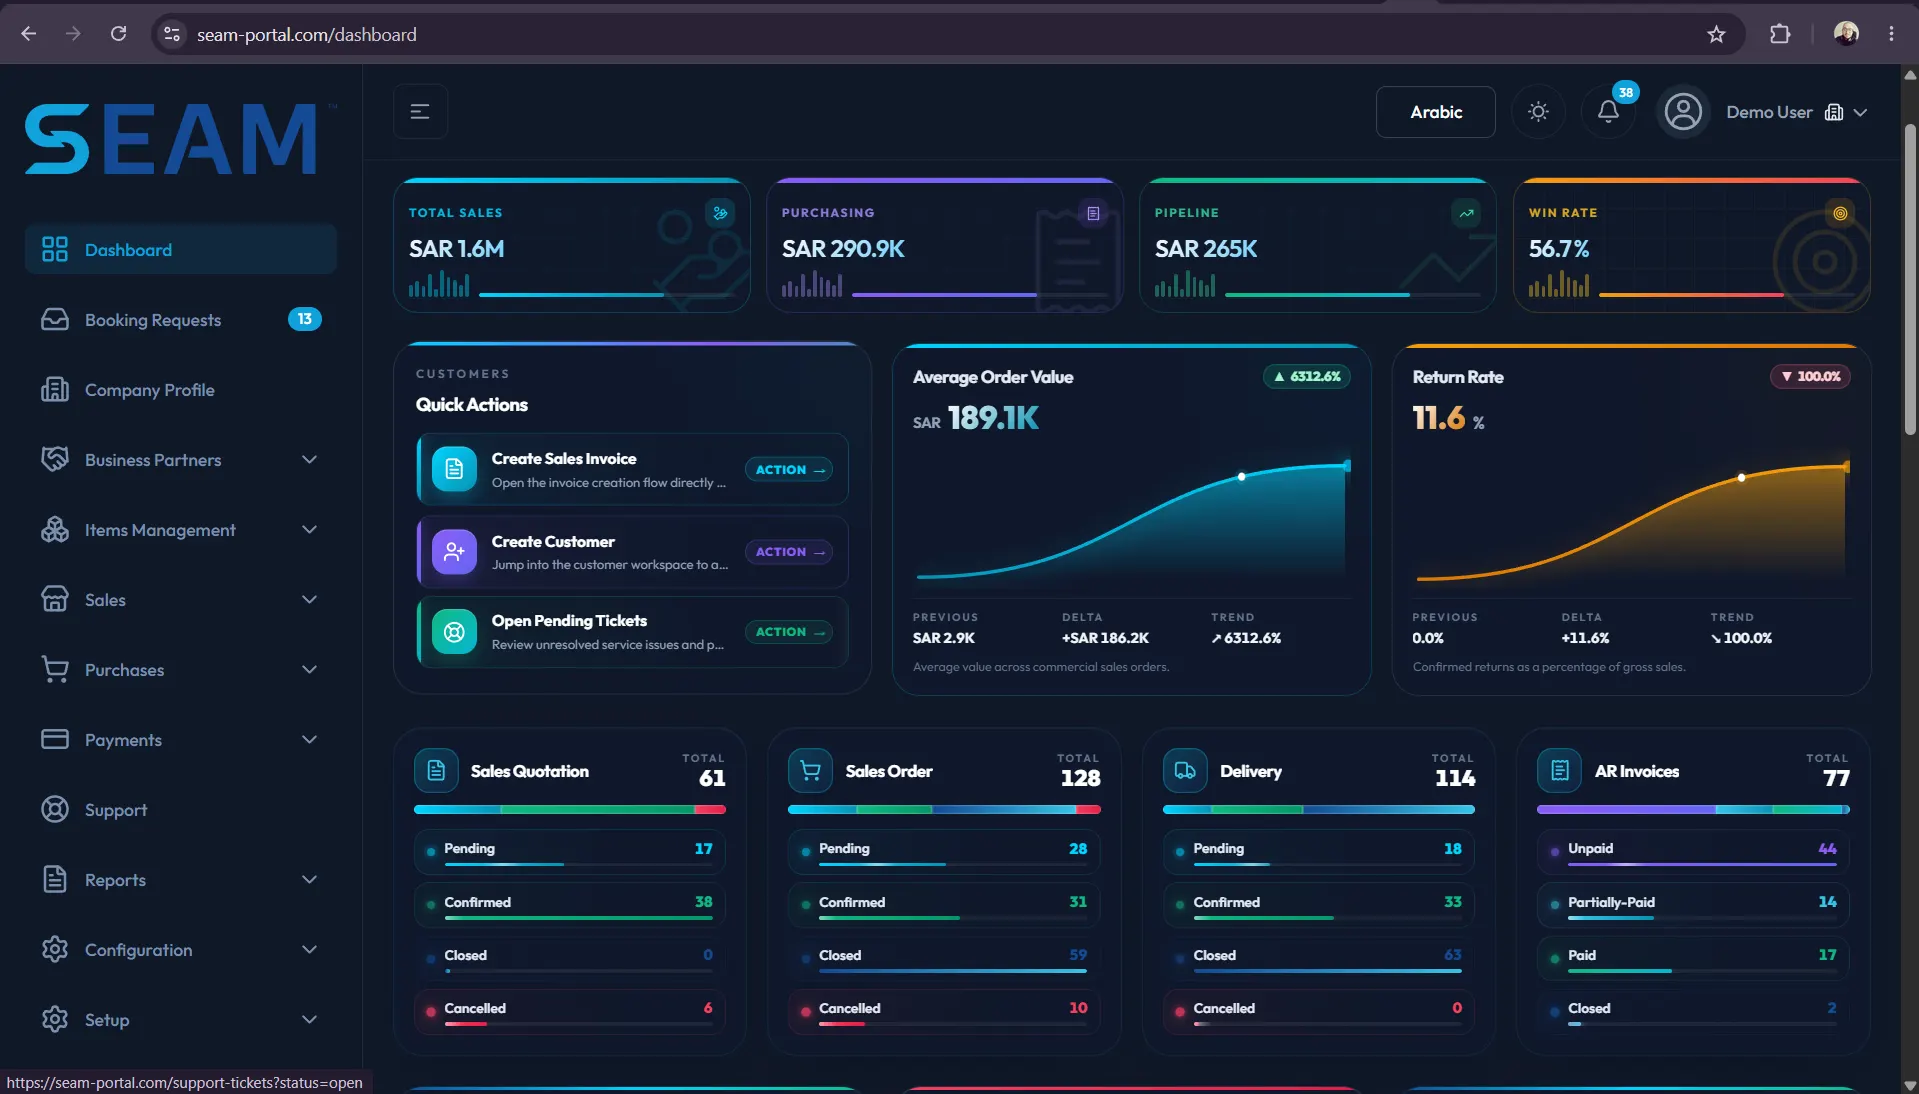Open Dashboard in the sidebar
The image size is (1919, 1094).
181,250
